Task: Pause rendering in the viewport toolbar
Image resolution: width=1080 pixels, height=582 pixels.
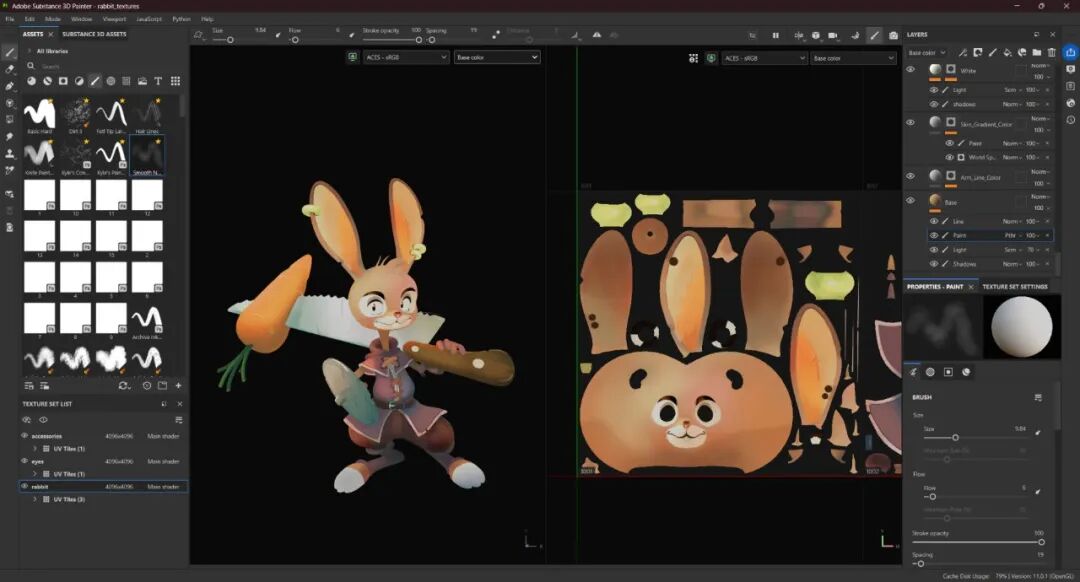Action: pyautogui.click(x=776, y=35)
